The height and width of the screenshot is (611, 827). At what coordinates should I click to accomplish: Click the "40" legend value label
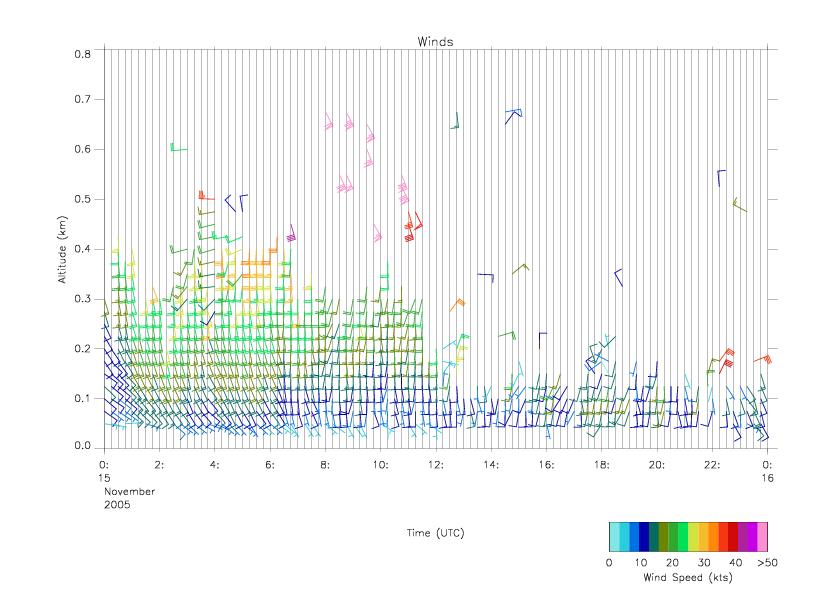click(x=736, y=562)
